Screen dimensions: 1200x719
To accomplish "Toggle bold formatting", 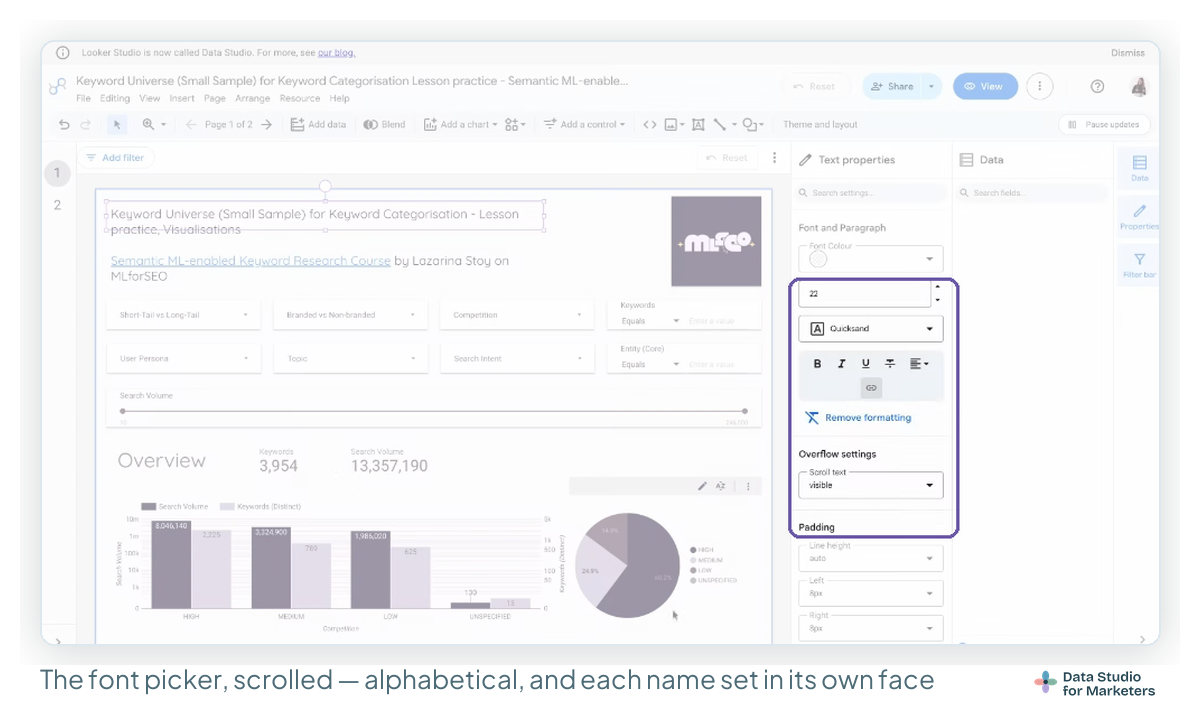I will 817,364.
